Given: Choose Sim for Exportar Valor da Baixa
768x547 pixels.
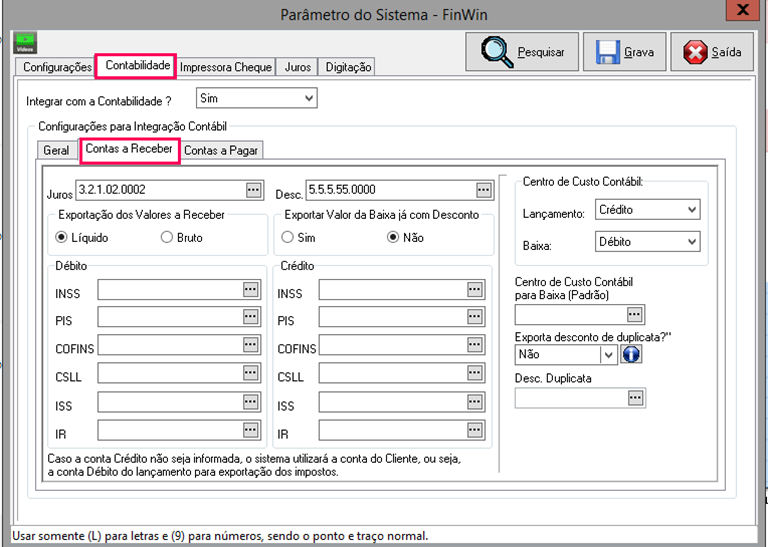Looking at the screenshot, I should 288,238.
